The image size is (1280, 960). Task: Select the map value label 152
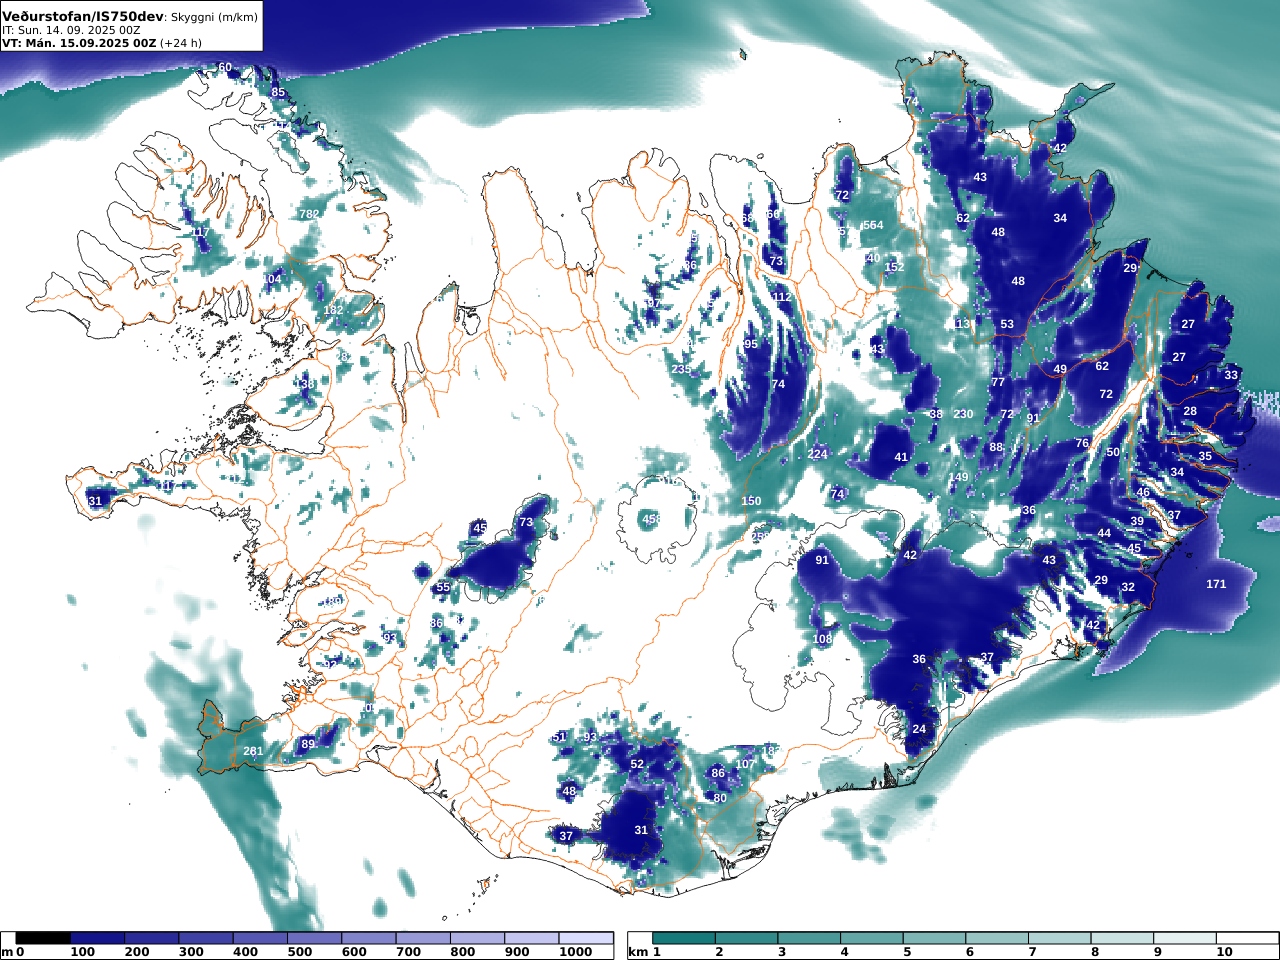(x=894, y=267)
